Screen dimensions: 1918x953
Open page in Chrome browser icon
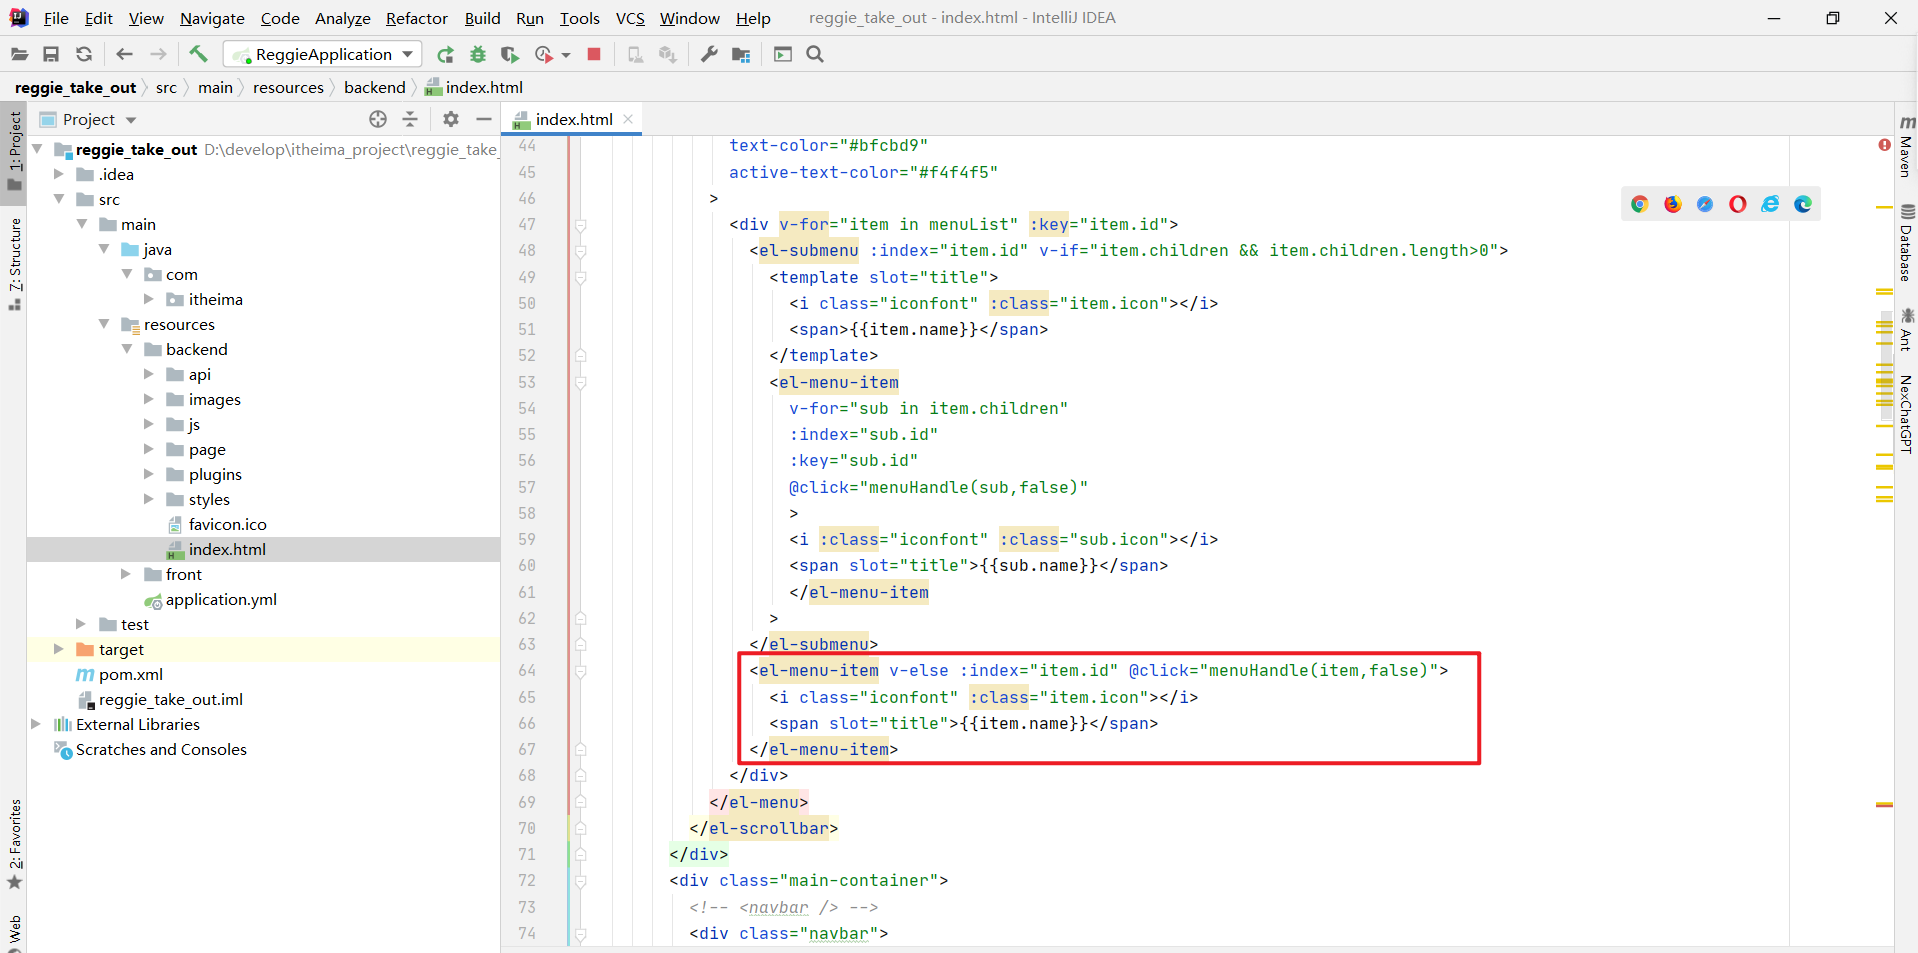pos(1640,204)
